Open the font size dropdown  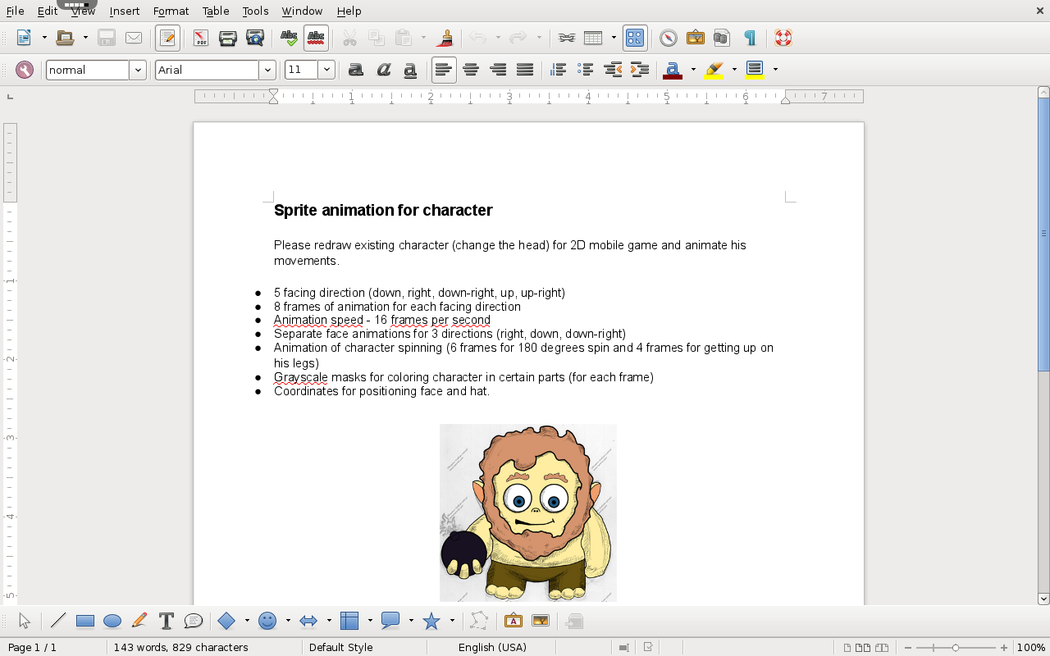(326, 70)
